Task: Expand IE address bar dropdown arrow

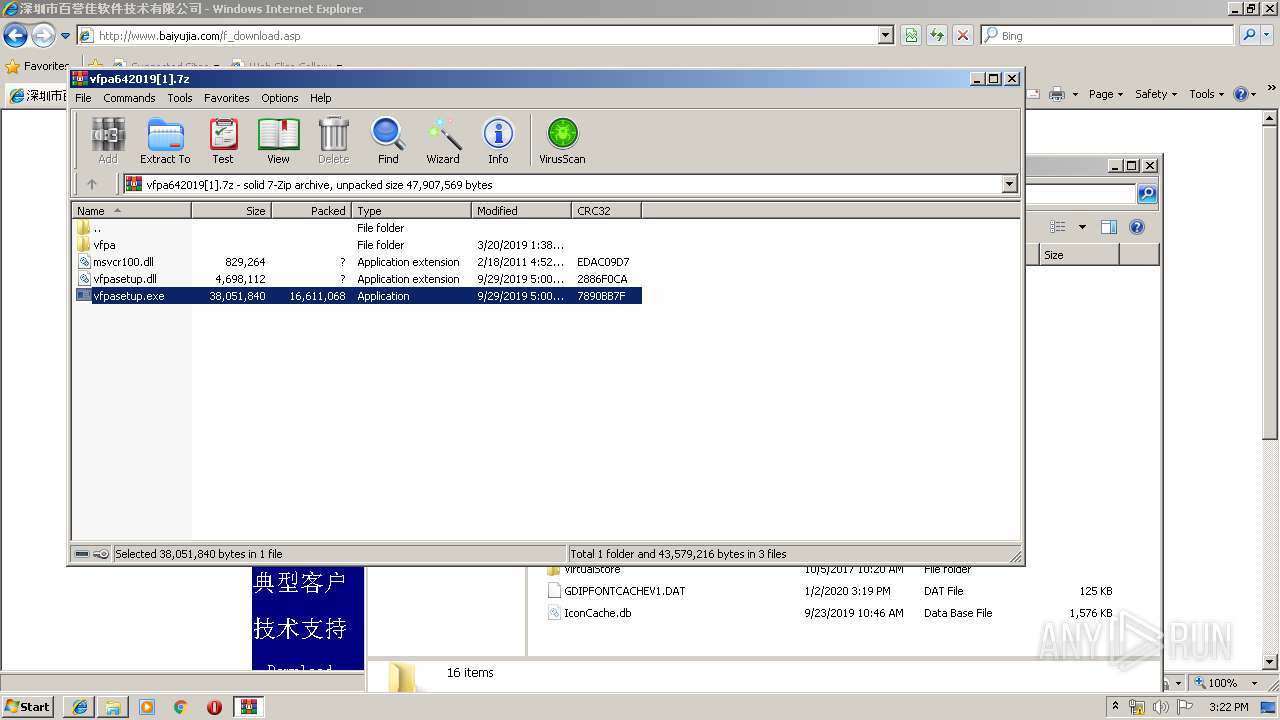Action: click(885, 35)
